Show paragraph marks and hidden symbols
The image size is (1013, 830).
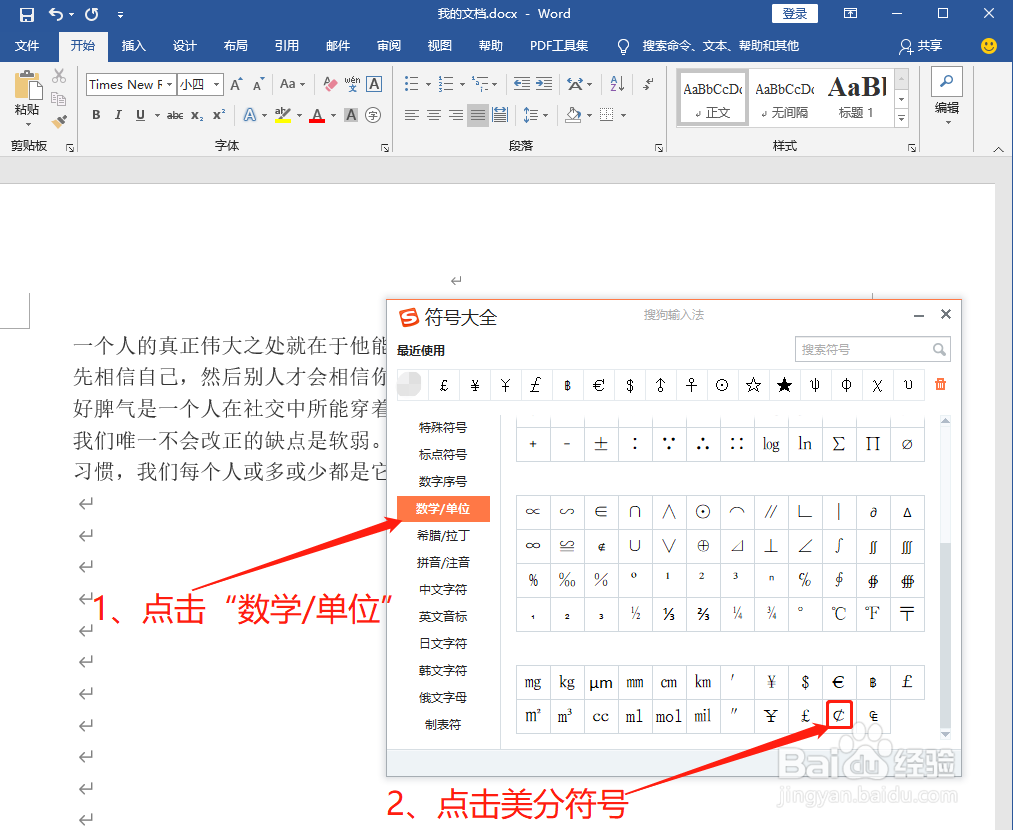648,84
